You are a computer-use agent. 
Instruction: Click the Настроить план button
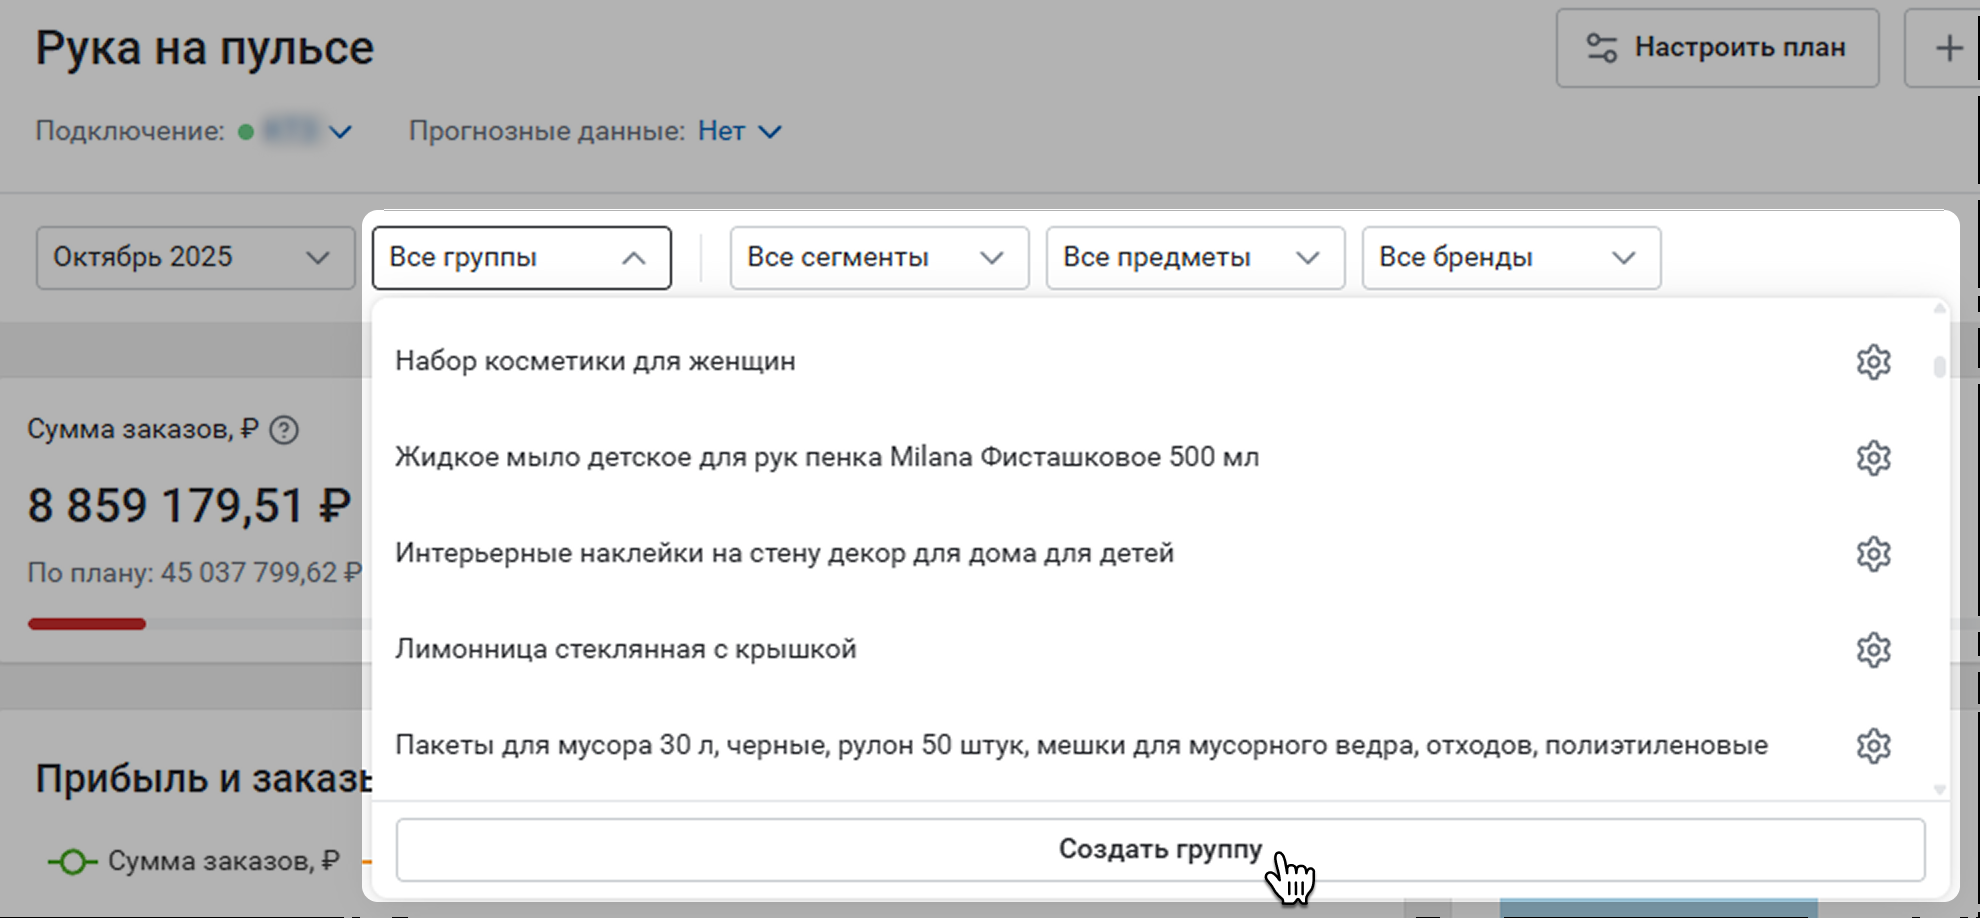(1716, 48)
